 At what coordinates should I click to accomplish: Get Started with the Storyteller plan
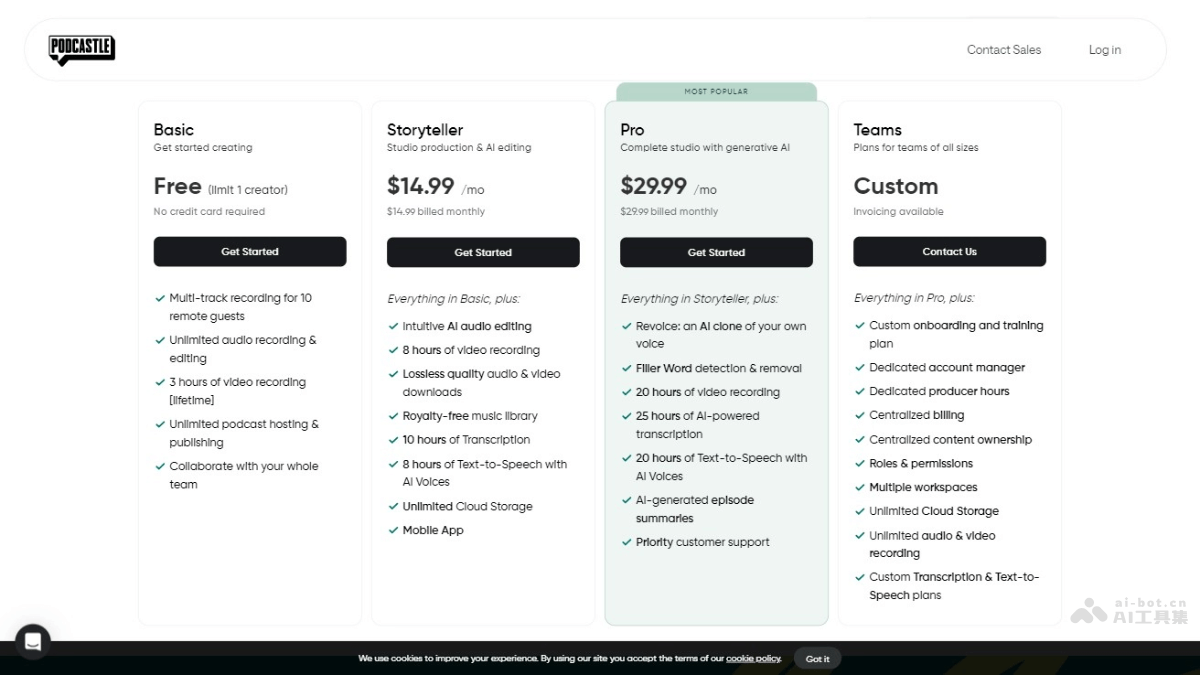483,252
